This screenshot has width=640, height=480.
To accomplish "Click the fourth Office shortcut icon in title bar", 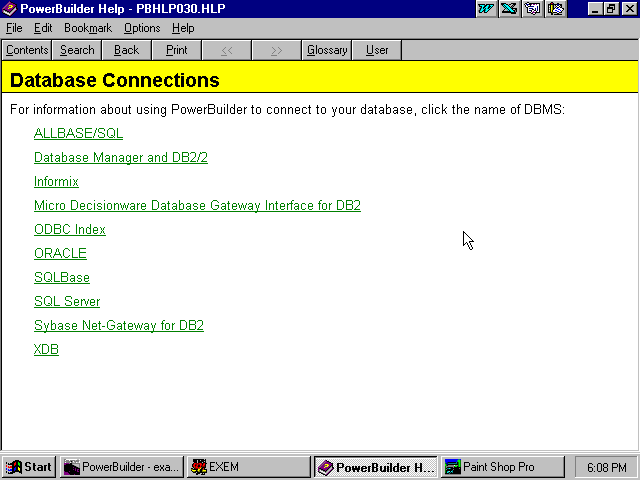I will [556, 9].
